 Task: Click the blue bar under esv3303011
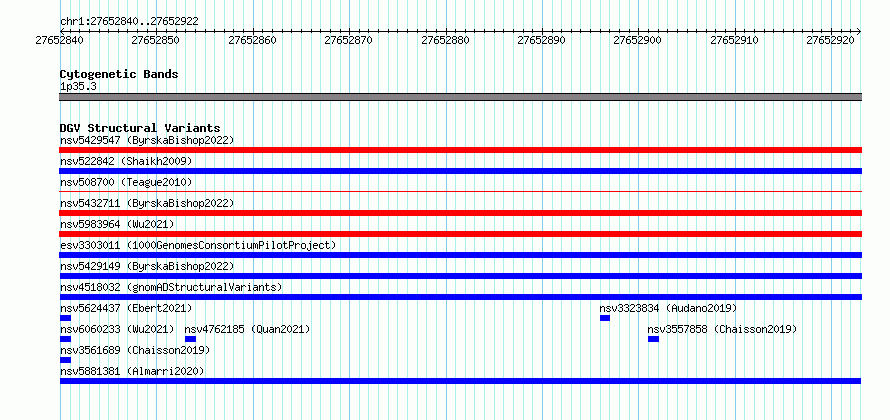460,255
